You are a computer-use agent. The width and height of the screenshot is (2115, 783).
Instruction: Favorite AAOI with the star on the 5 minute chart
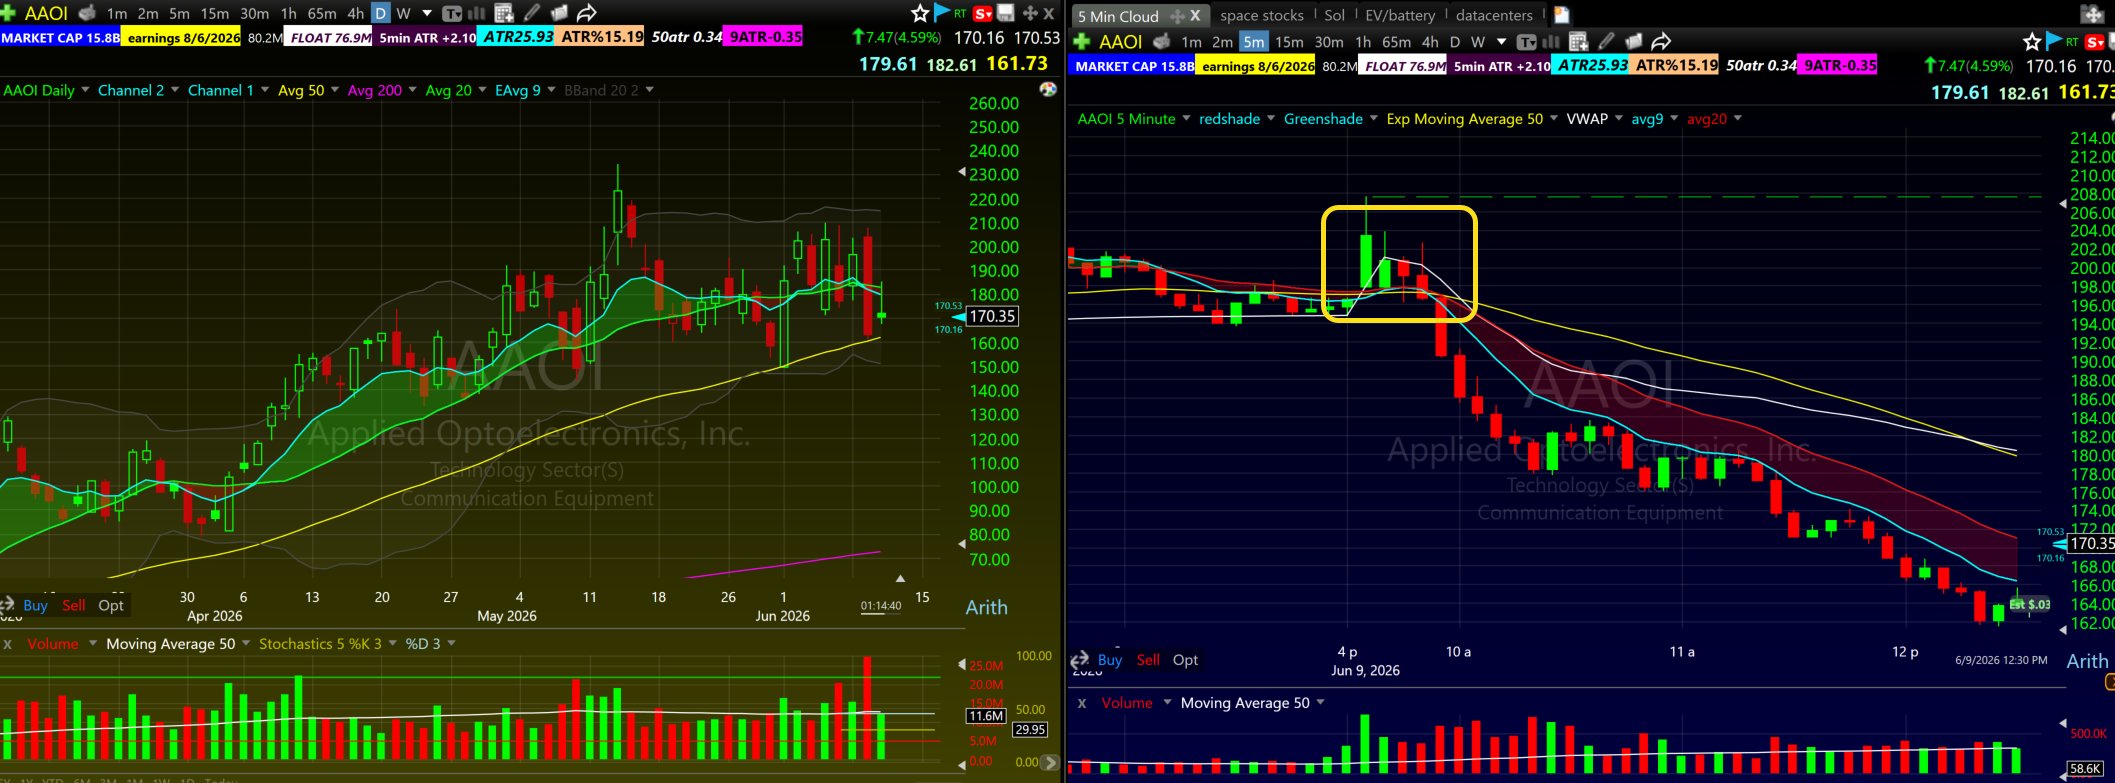coord(2032,41)
